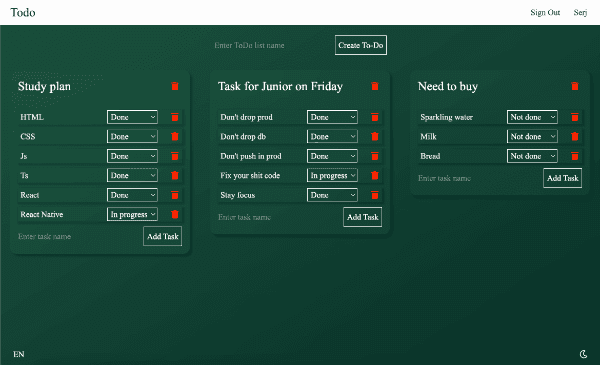Click Sign Out in header
The width and height of the screenshot is (600, 365).
click(545, 13)
